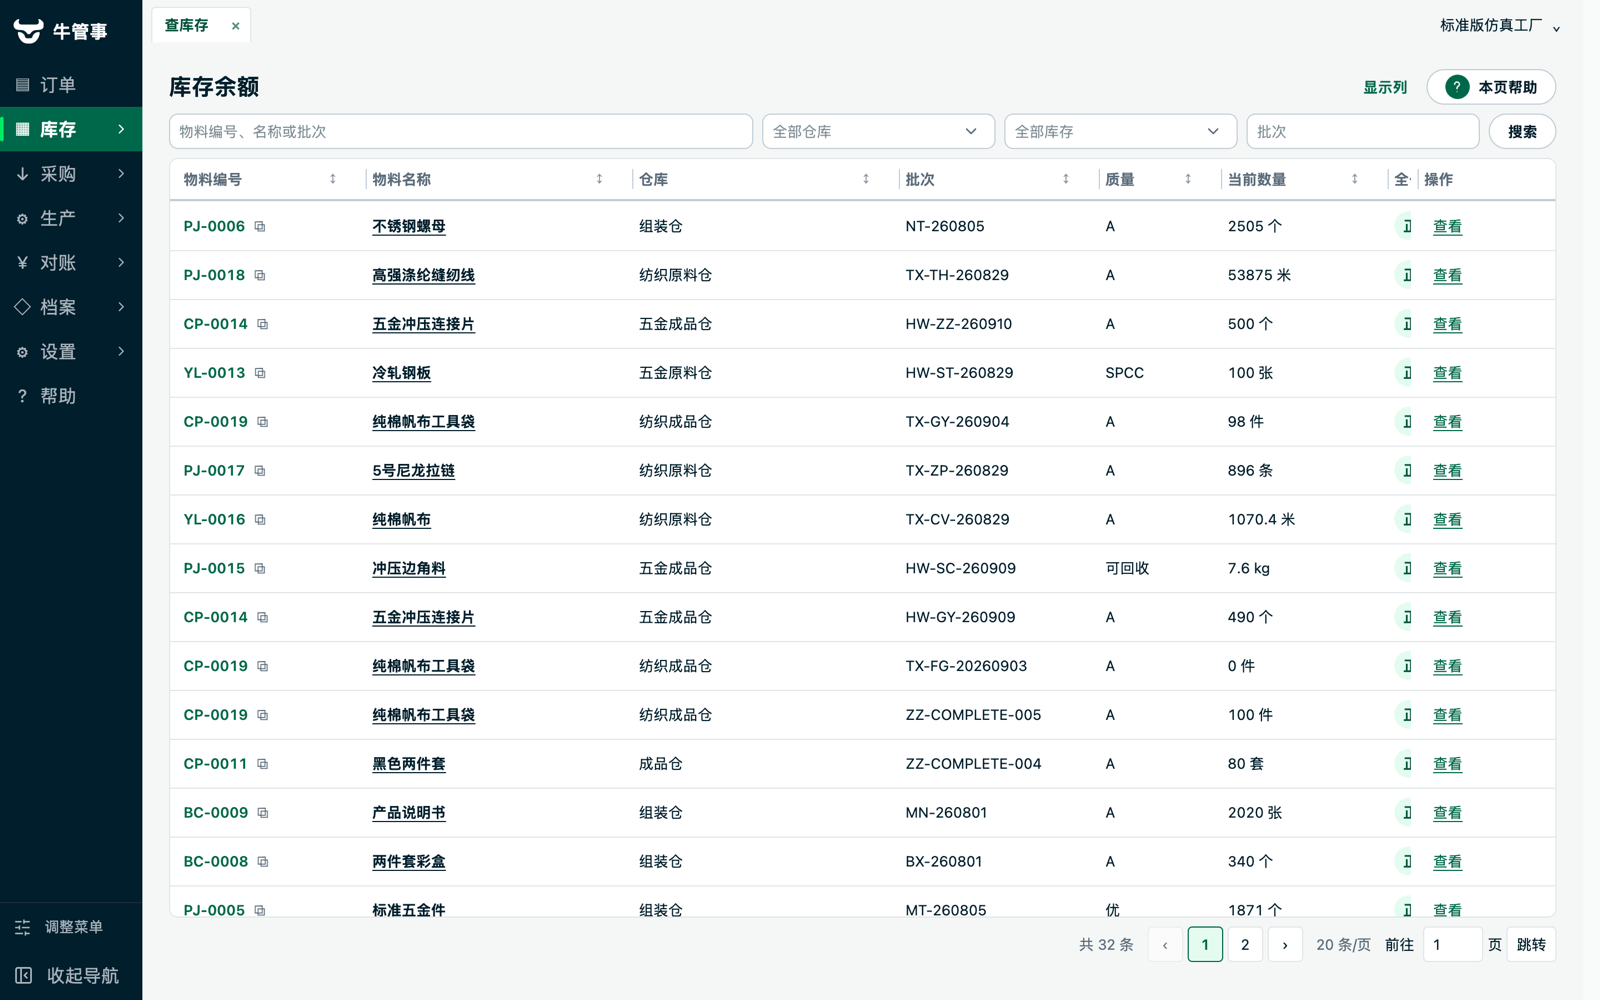Click the 显示列 link
This screenshot has height=1000, width=1600.
[x=1385, y=87]
